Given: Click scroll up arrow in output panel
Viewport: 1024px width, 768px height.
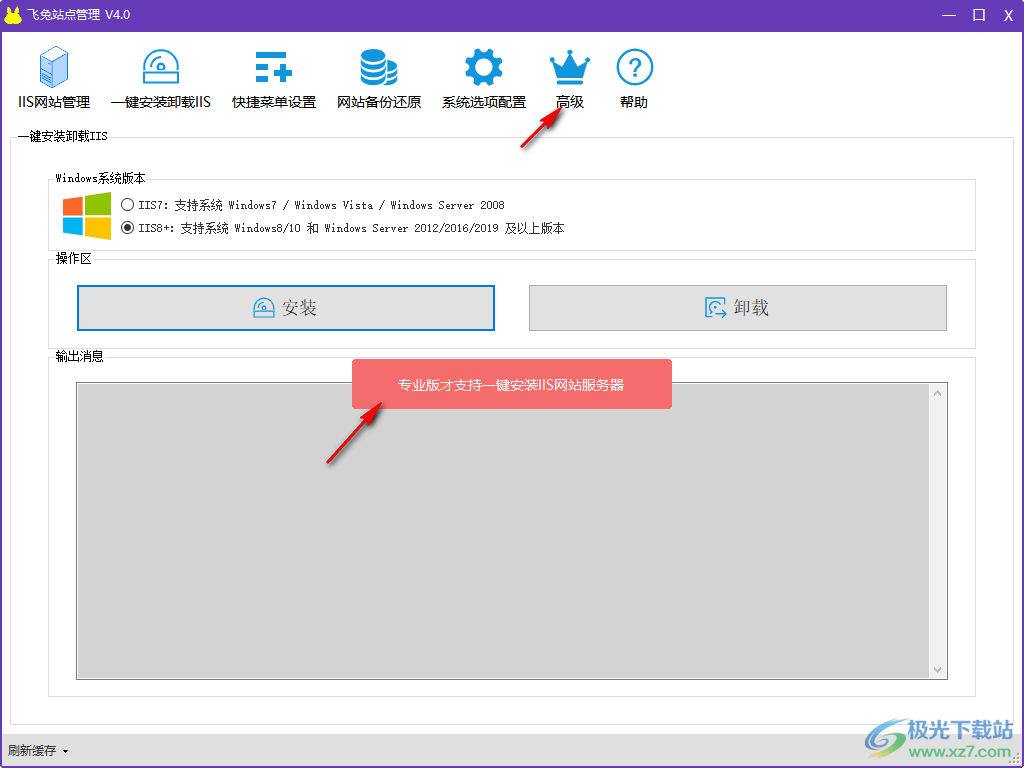Looking at the screenshot, I should pos(937,393).
